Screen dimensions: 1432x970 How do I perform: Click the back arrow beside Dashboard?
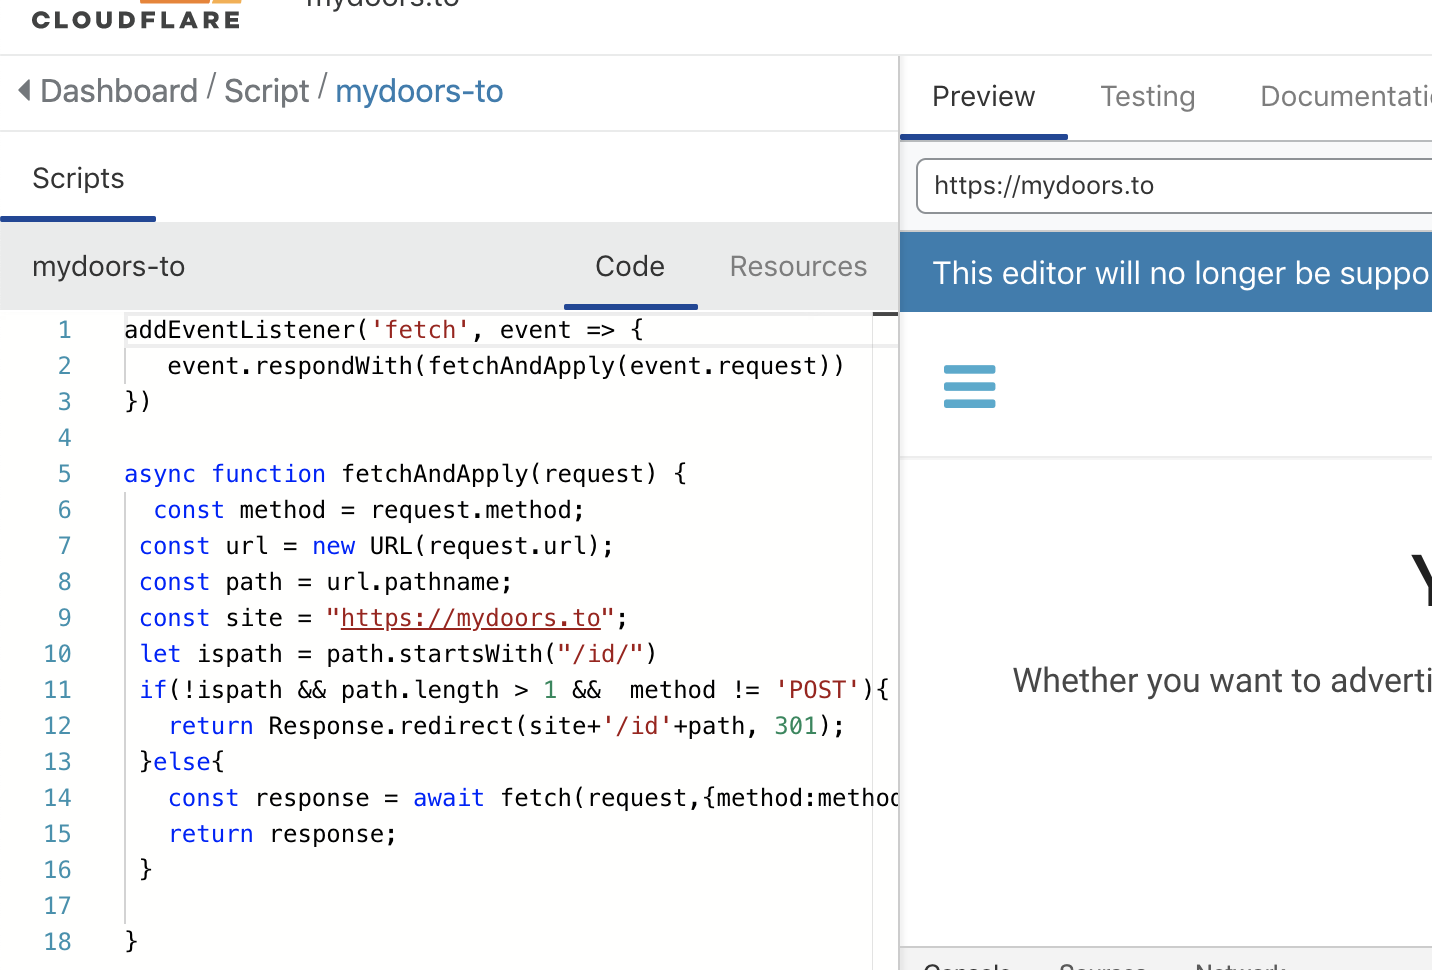(x=24, y=91)
